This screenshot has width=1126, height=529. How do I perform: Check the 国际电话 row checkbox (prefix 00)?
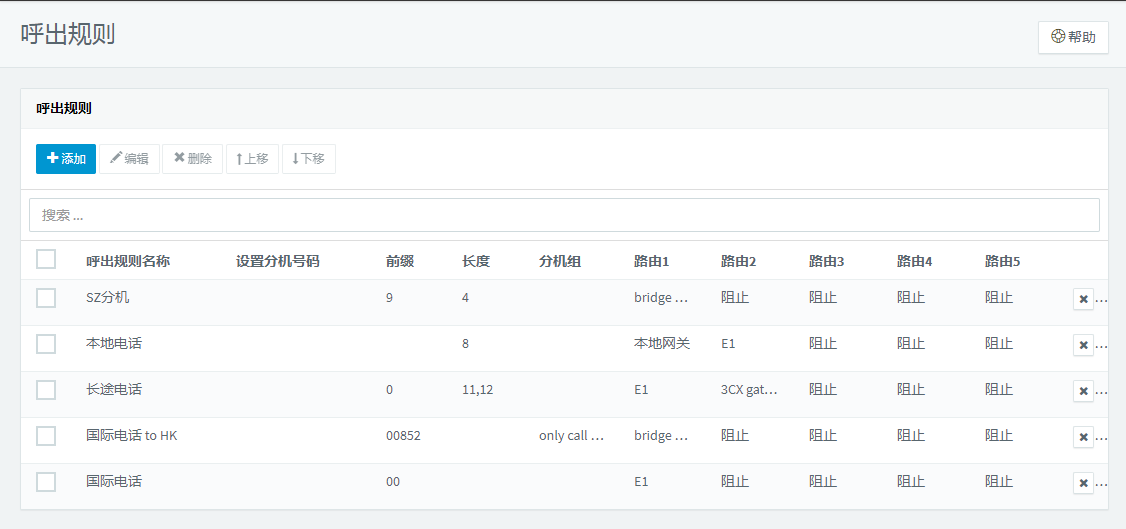[x=46, y=482]
